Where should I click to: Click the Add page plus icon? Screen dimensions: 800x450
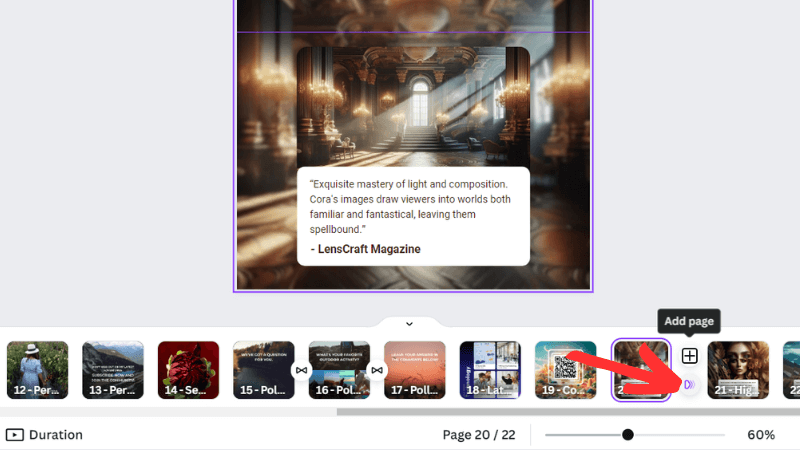coord(689,356)
